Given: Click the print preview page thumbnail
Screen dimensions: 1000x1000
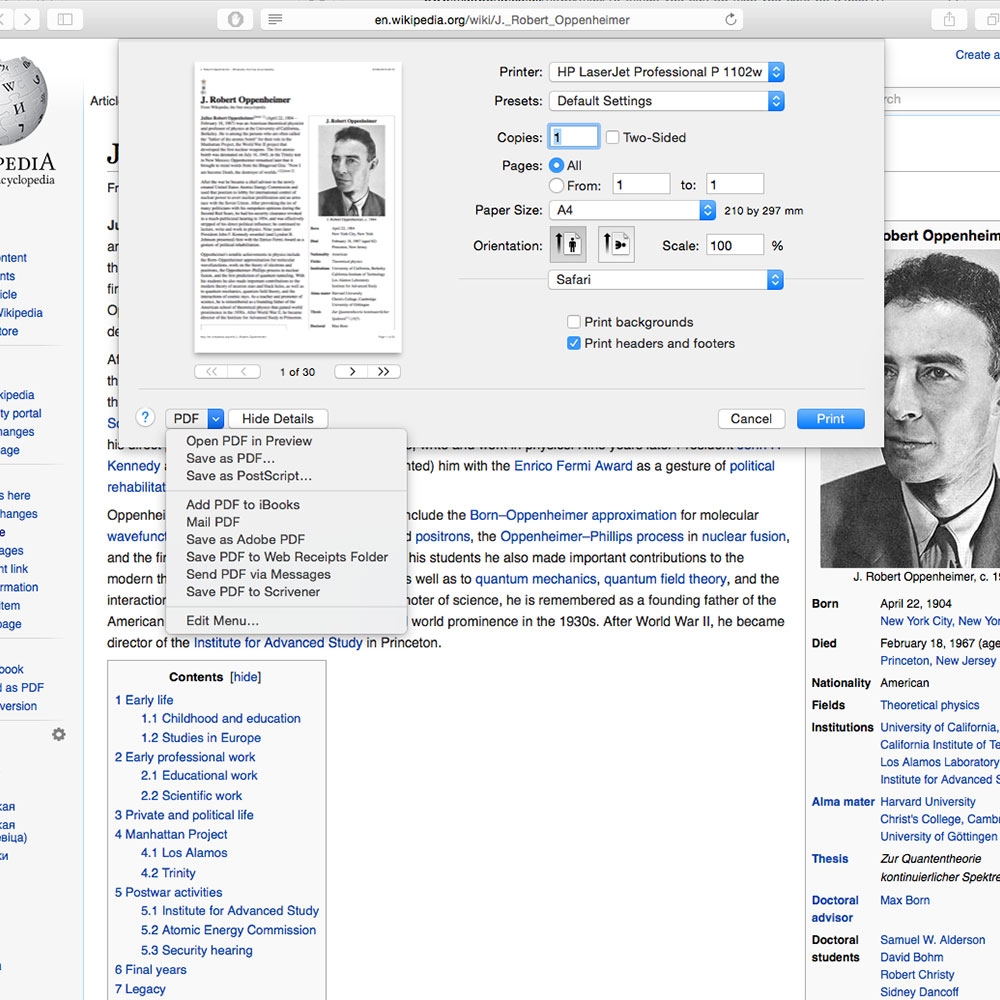Looking at the screenshot, I should [x=298, y=207].
